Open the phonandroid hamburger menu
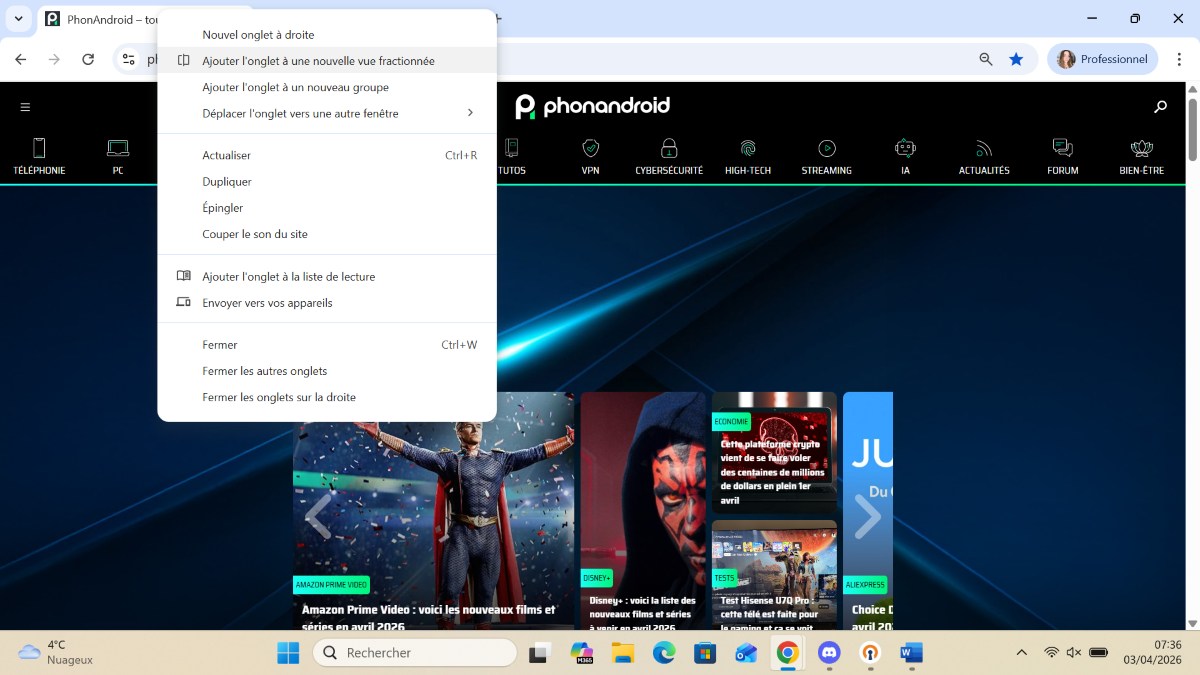This screenshot has height=675, width=1200. pos(25,106)
